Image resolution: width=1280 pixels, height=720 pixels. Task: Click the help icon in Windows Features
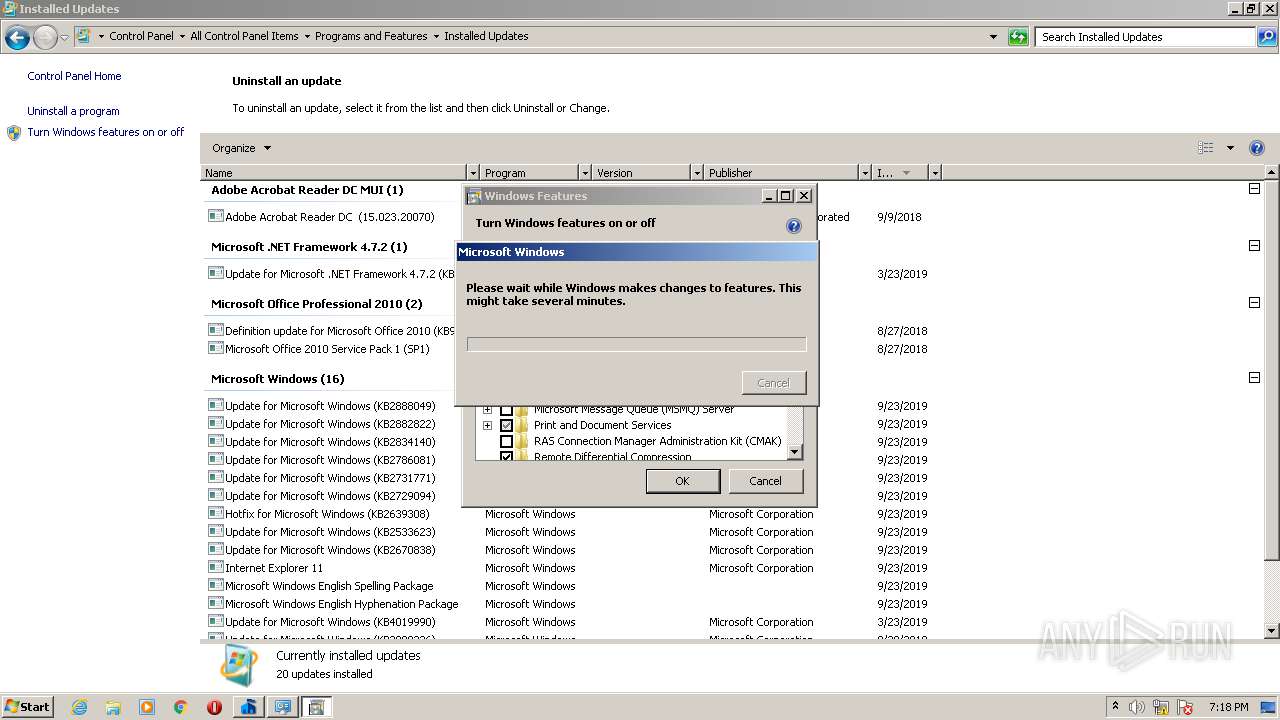[794, 226]
